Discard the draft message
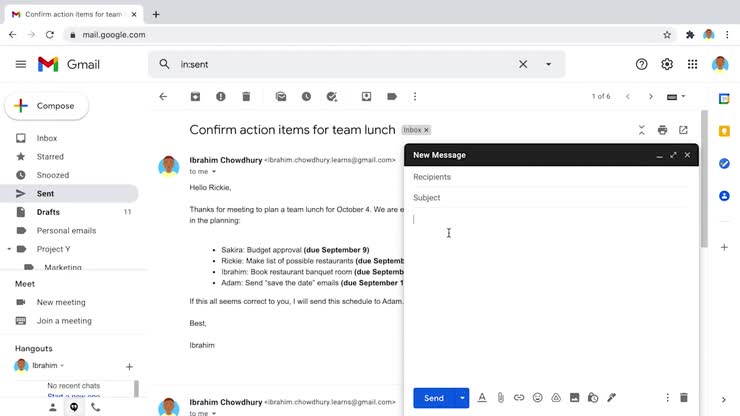Viewport: 740px width, 416px height. (684, 398)
